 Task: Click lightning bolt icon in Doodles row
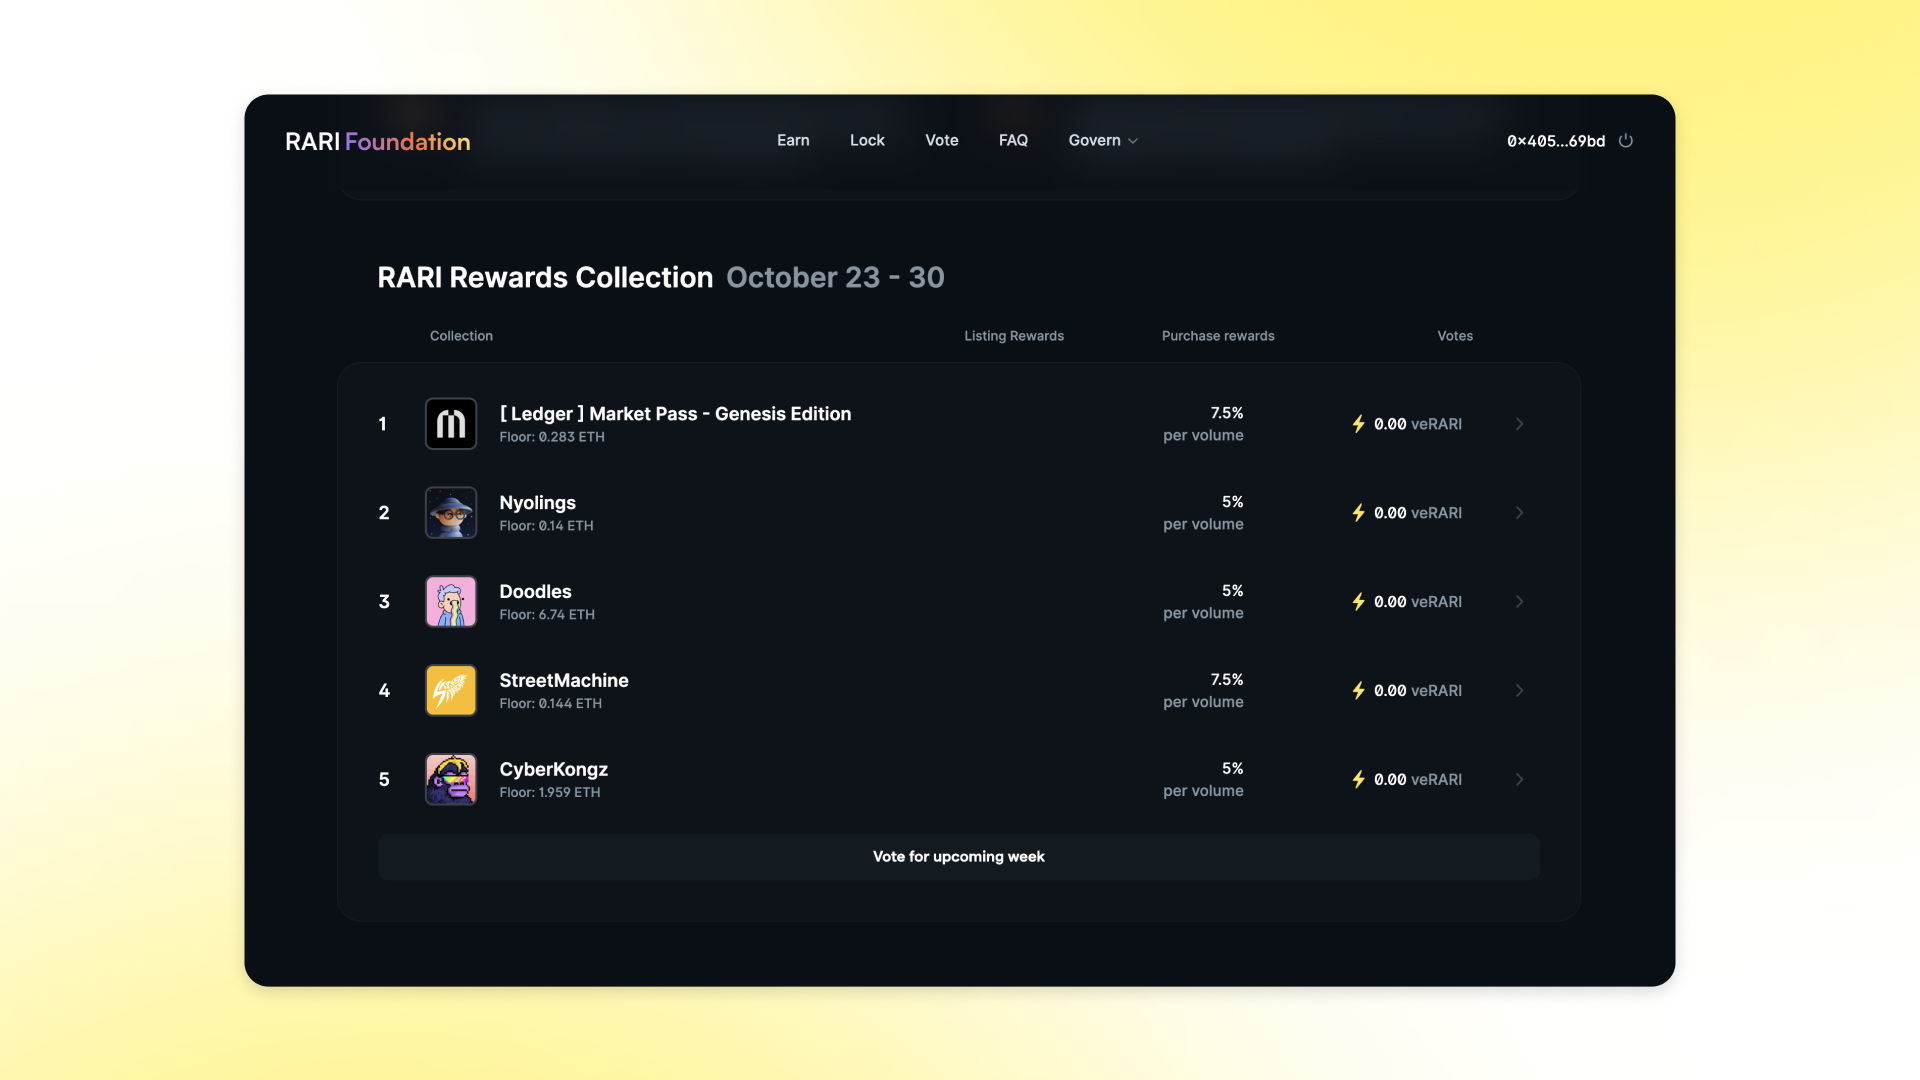[x=1358, y=602]
